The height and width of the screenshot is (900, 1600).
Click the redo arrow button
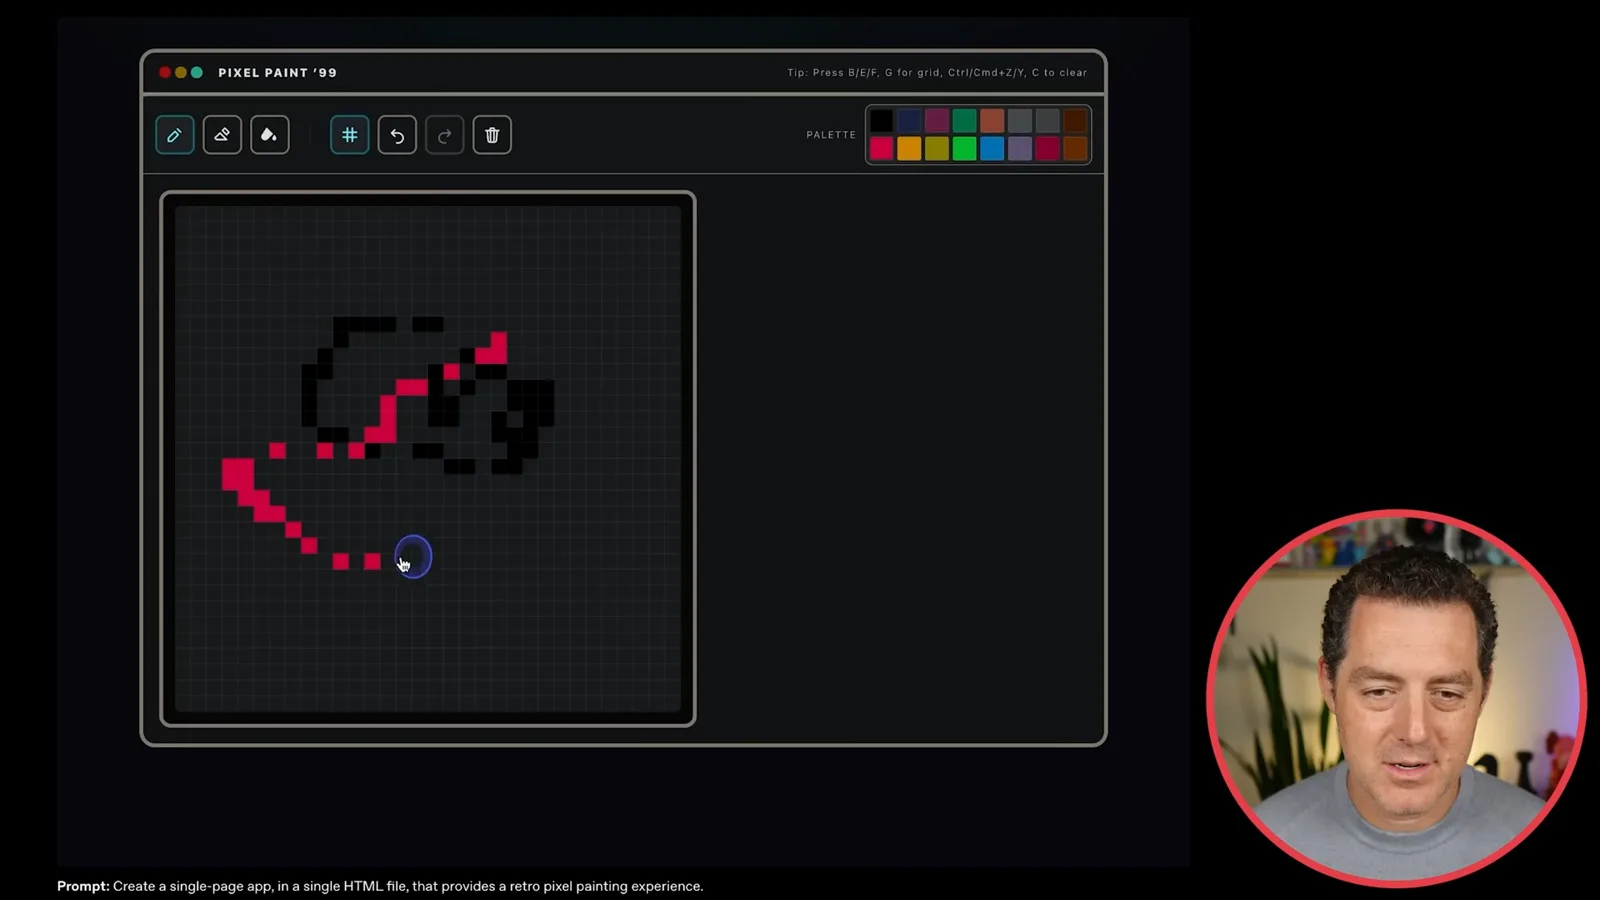coord(445,135)
